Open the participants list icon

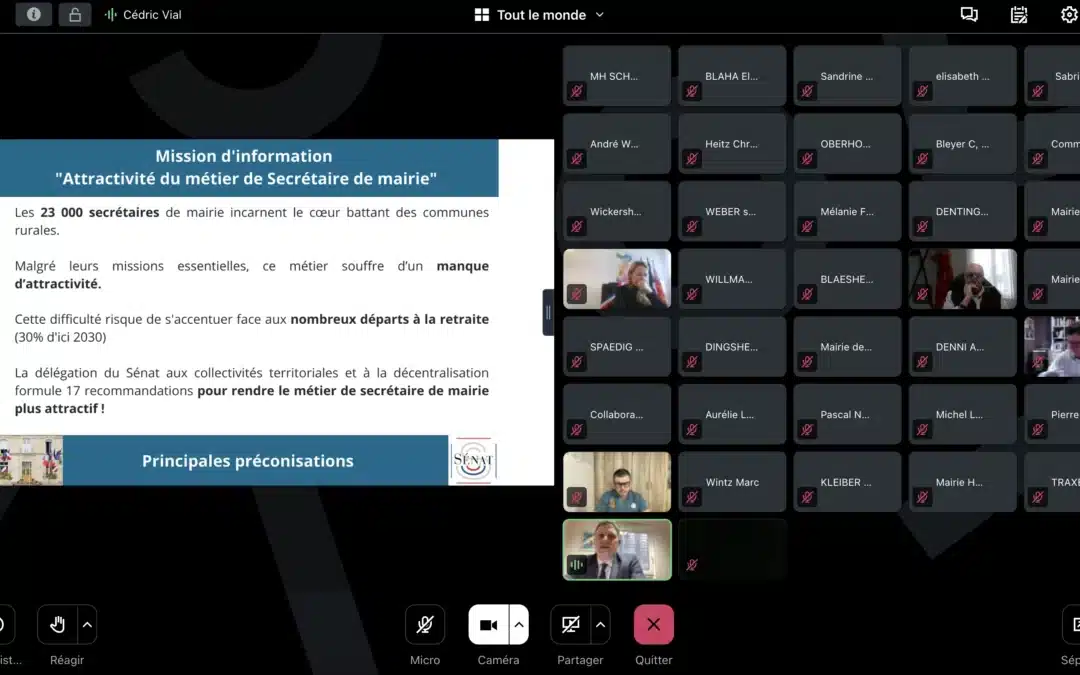point(1019,14)
